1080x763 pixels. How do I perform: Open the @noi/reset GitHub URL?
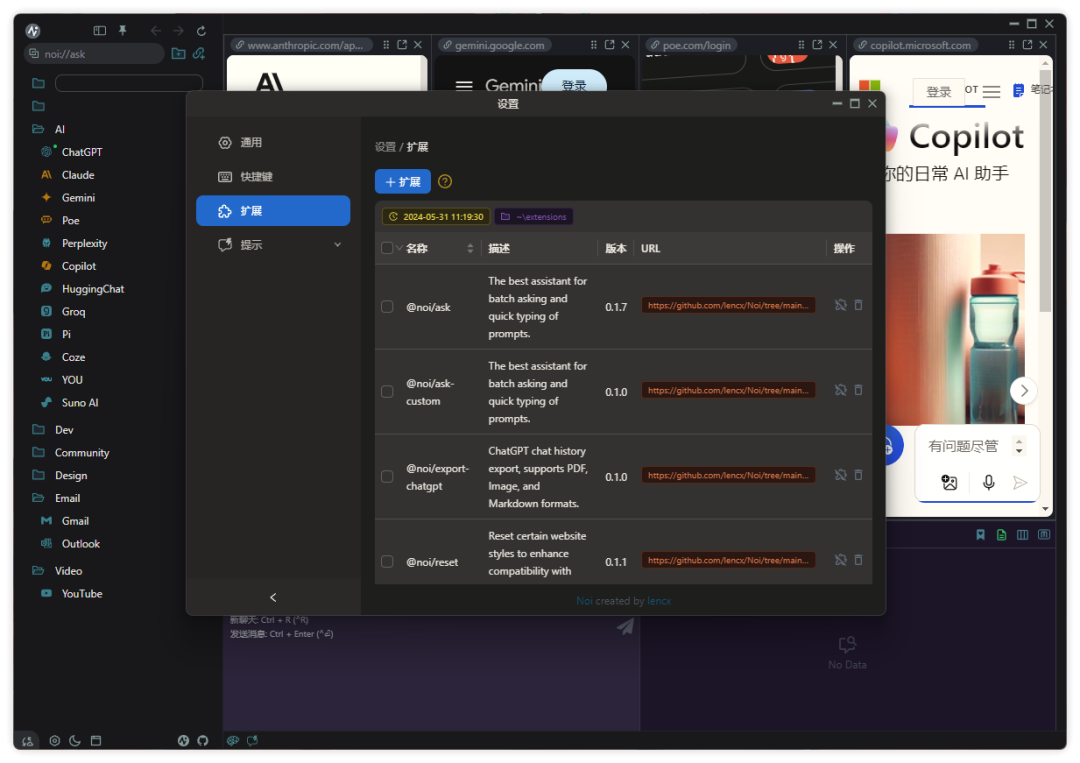pyautogui.click(x=728, y=561)
